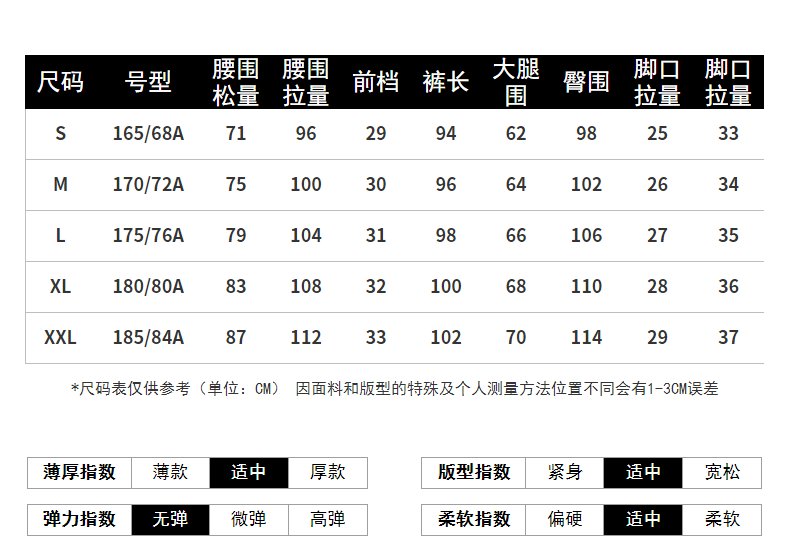The image size is (790, 536).
Task: Click ankle value 27 in L row
Action: (x=657, y=236)
